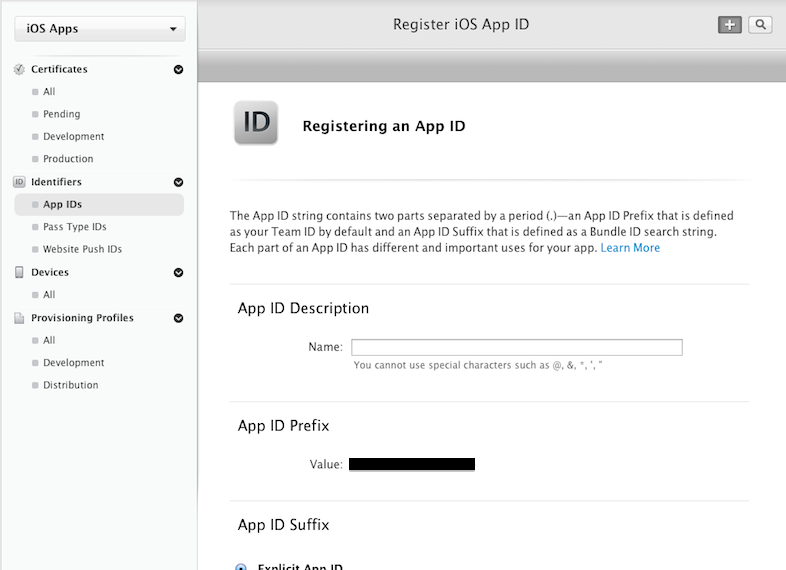This screenshot has width=786, height=570.
Task: Collapse the Provisioning Profiles section
Action: click(178, 318)
